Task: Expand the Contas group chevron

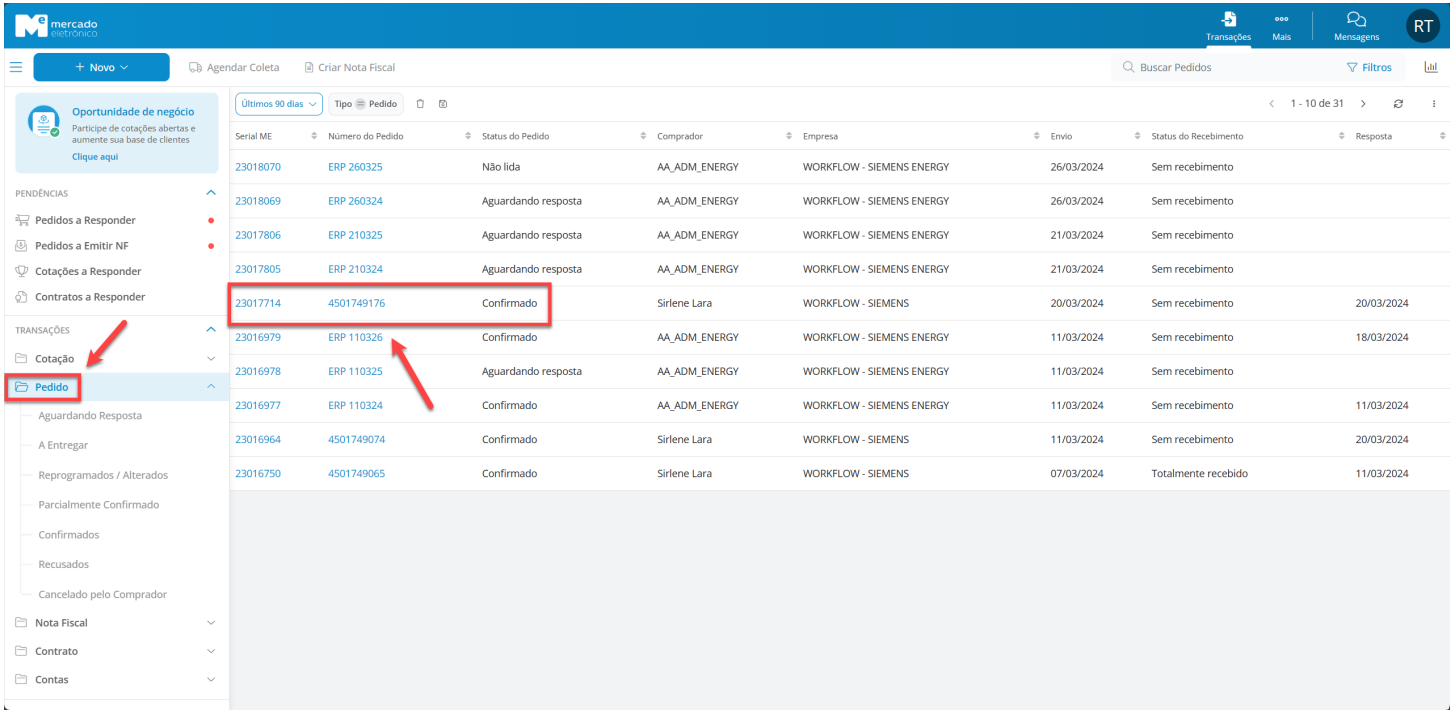Action: click(210, 680)
